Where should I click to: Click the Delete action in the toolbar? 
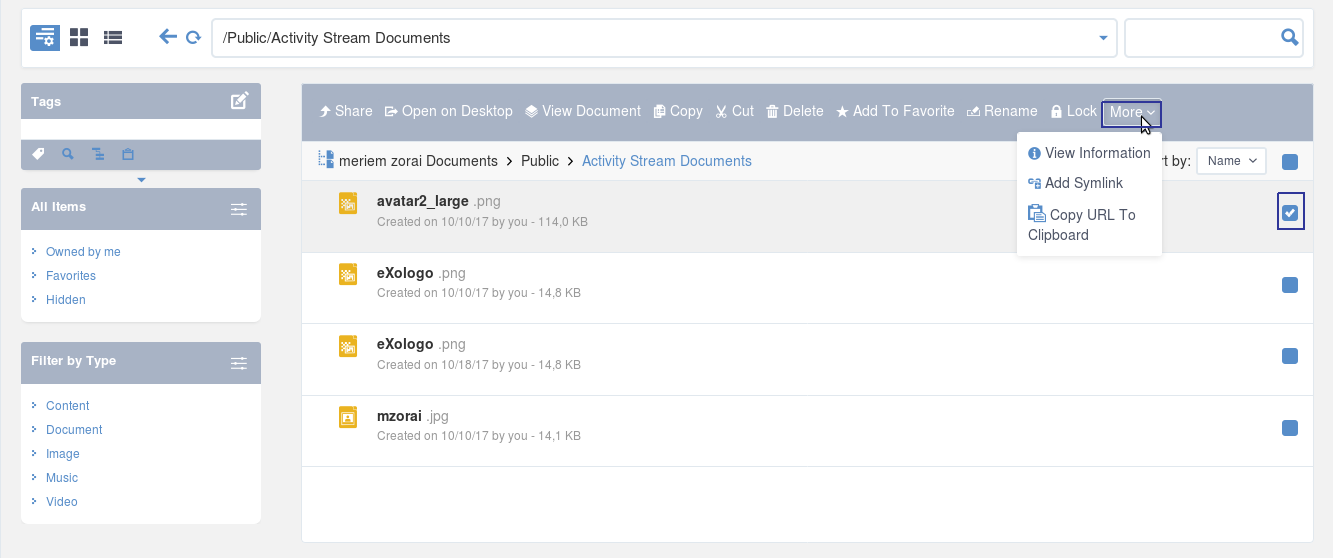(x=795, y=111)
